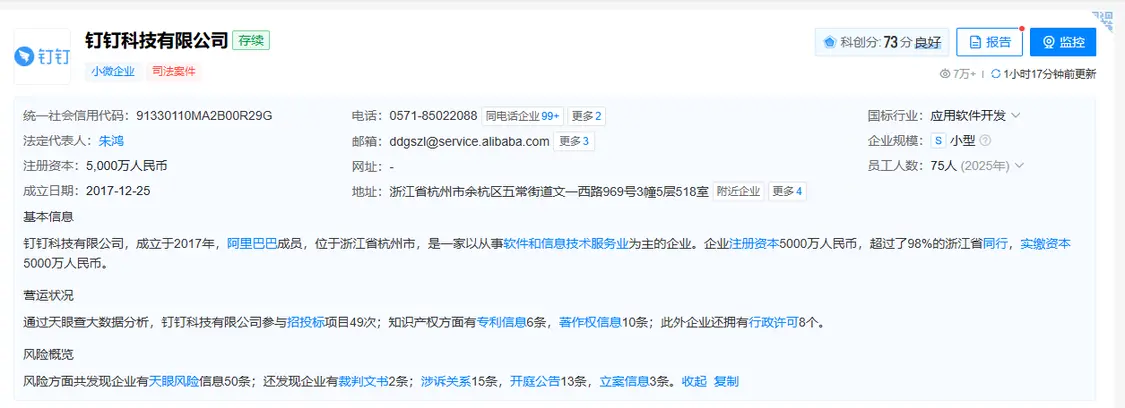
Task: Click email ddgszl@service.alibaba.com
Action: [x=469, y=141]
